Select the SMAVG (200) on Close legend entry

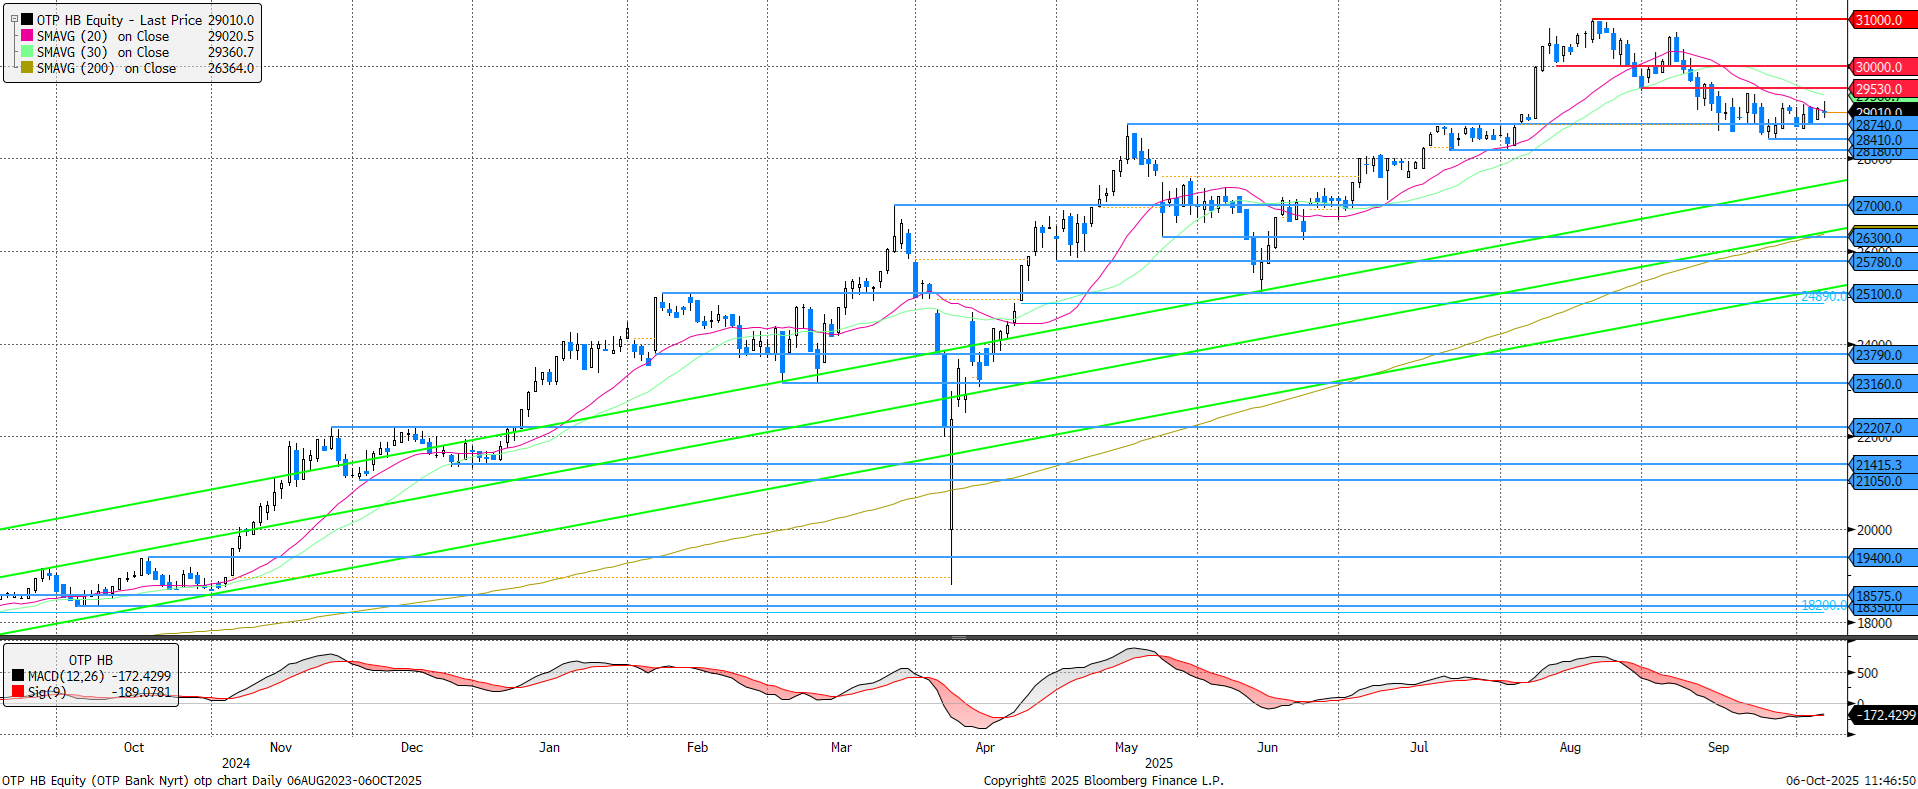(x=106, y=68)
